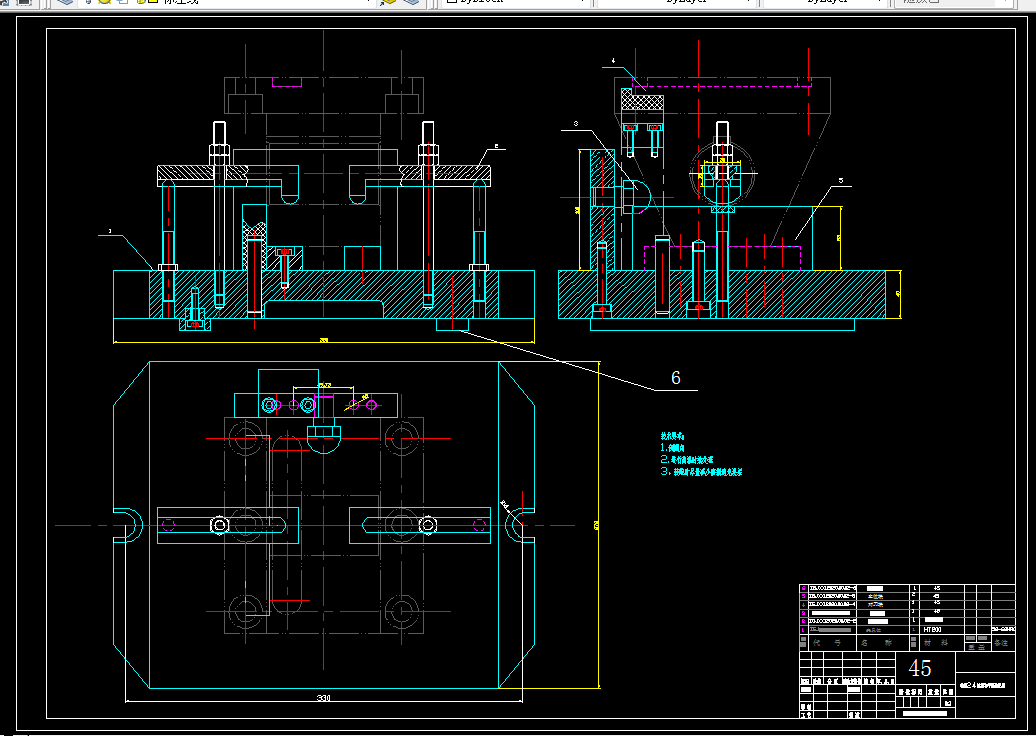Click the large 45 in the title block

(919, 669)
